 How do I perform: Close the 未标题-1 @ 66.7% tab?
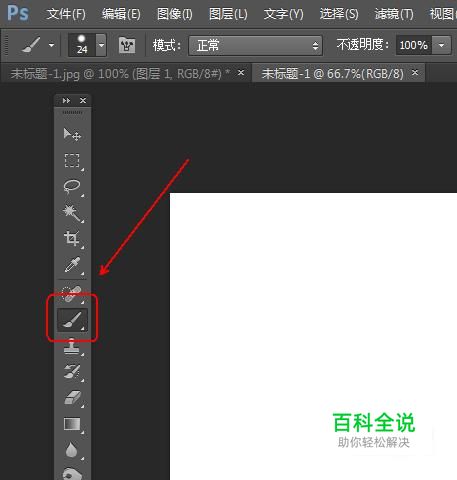click(415, 72)
